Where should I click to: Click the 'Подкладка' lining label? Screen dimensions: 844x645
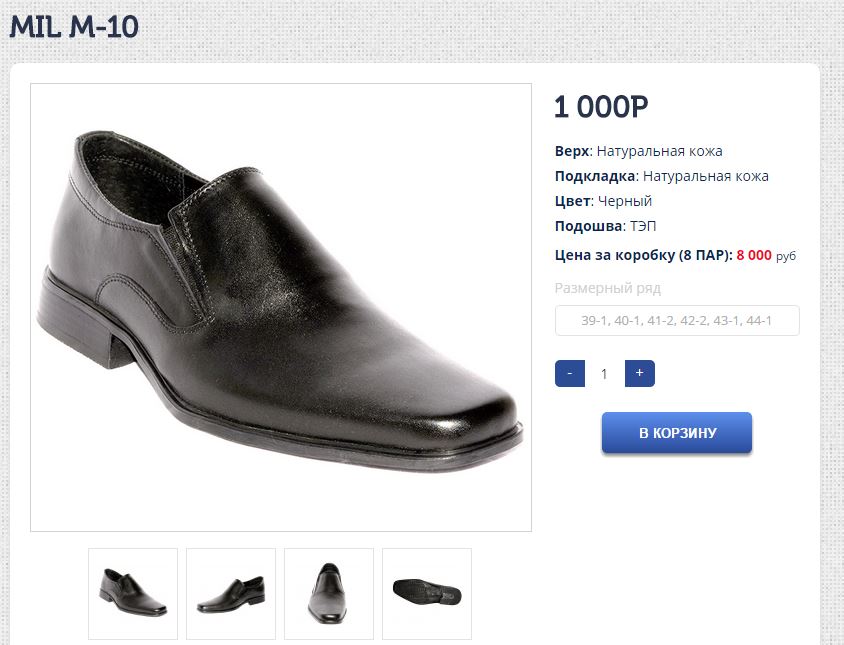tap(595, 176)
